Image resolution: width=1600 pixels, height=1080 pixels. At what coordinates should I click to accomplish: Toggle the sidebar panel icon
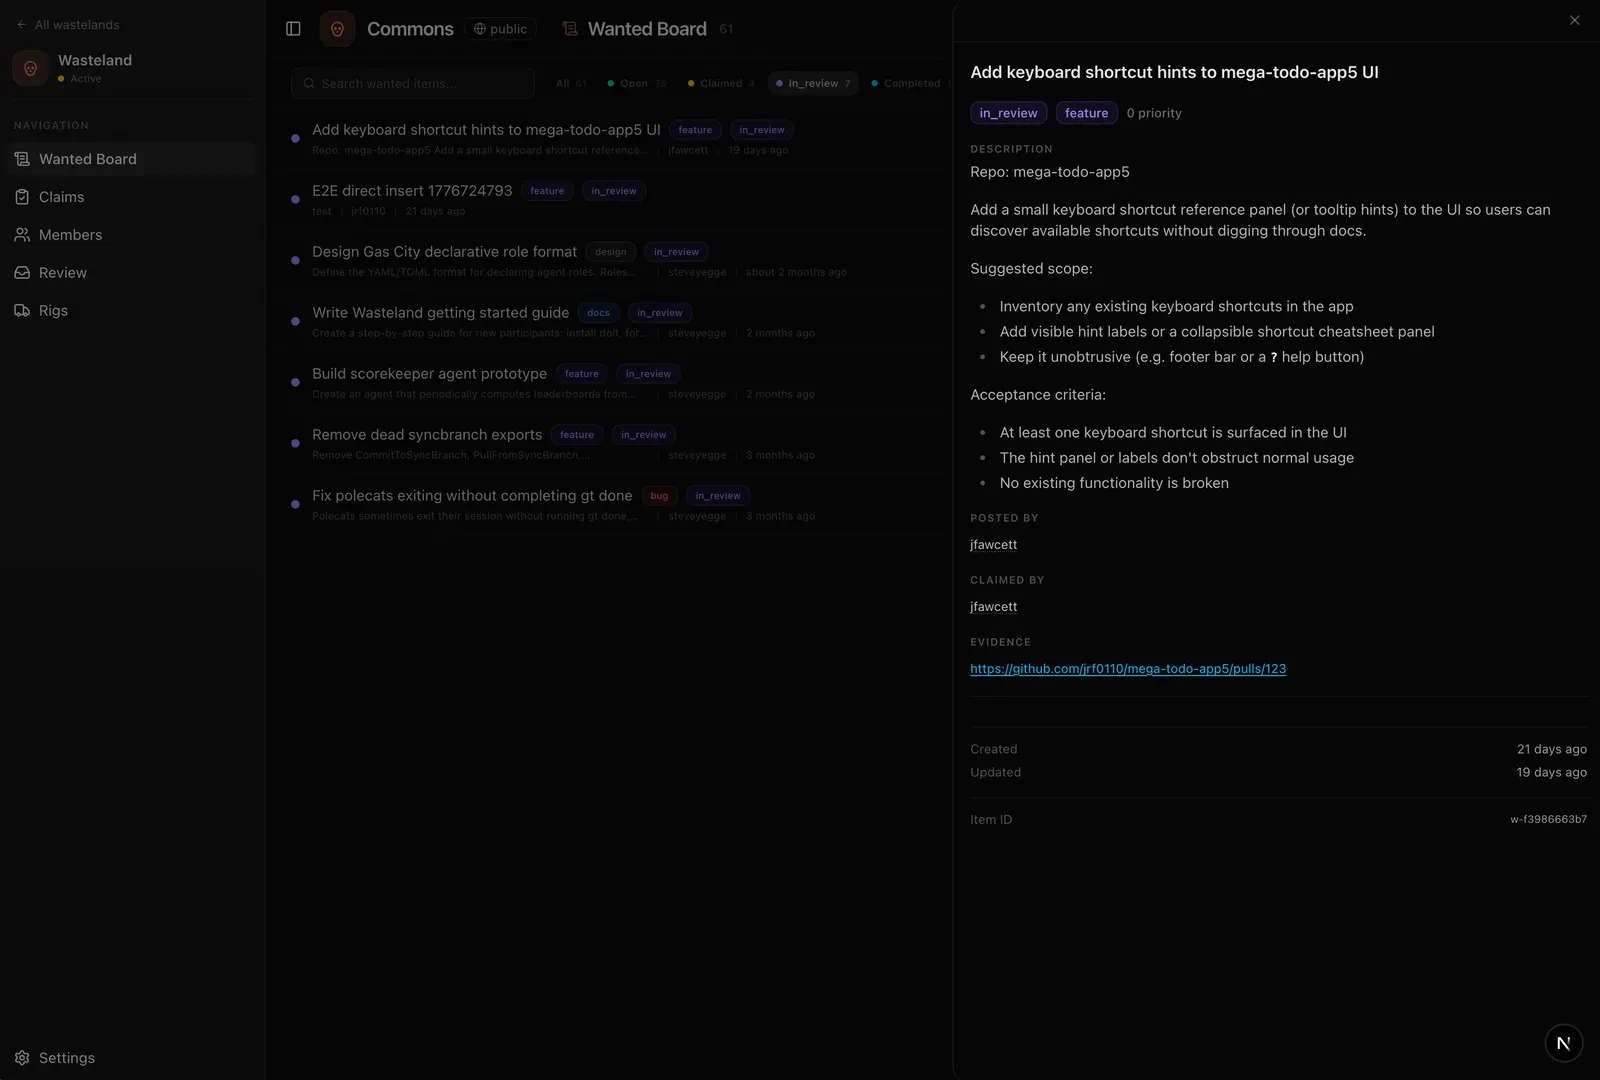pyautogui.click(x=293, y=29)
